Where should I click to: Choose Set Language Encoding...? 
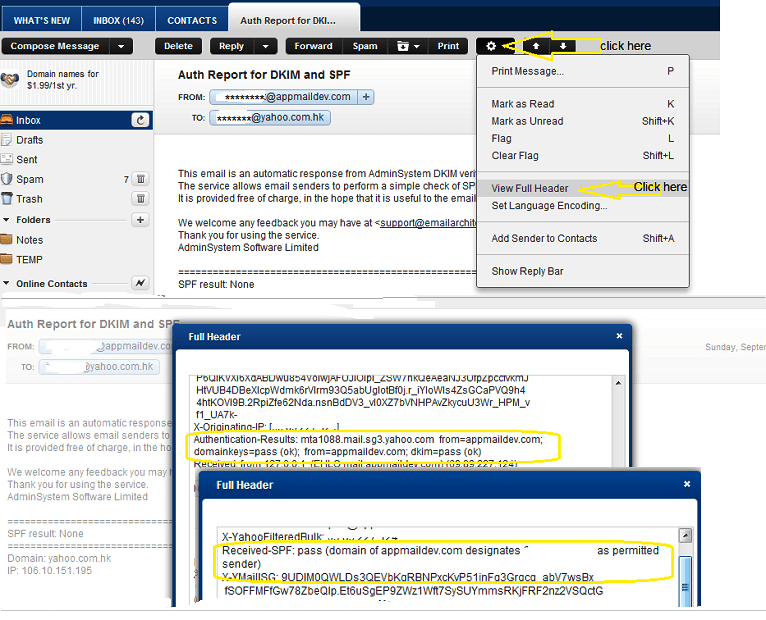(582, 206)
